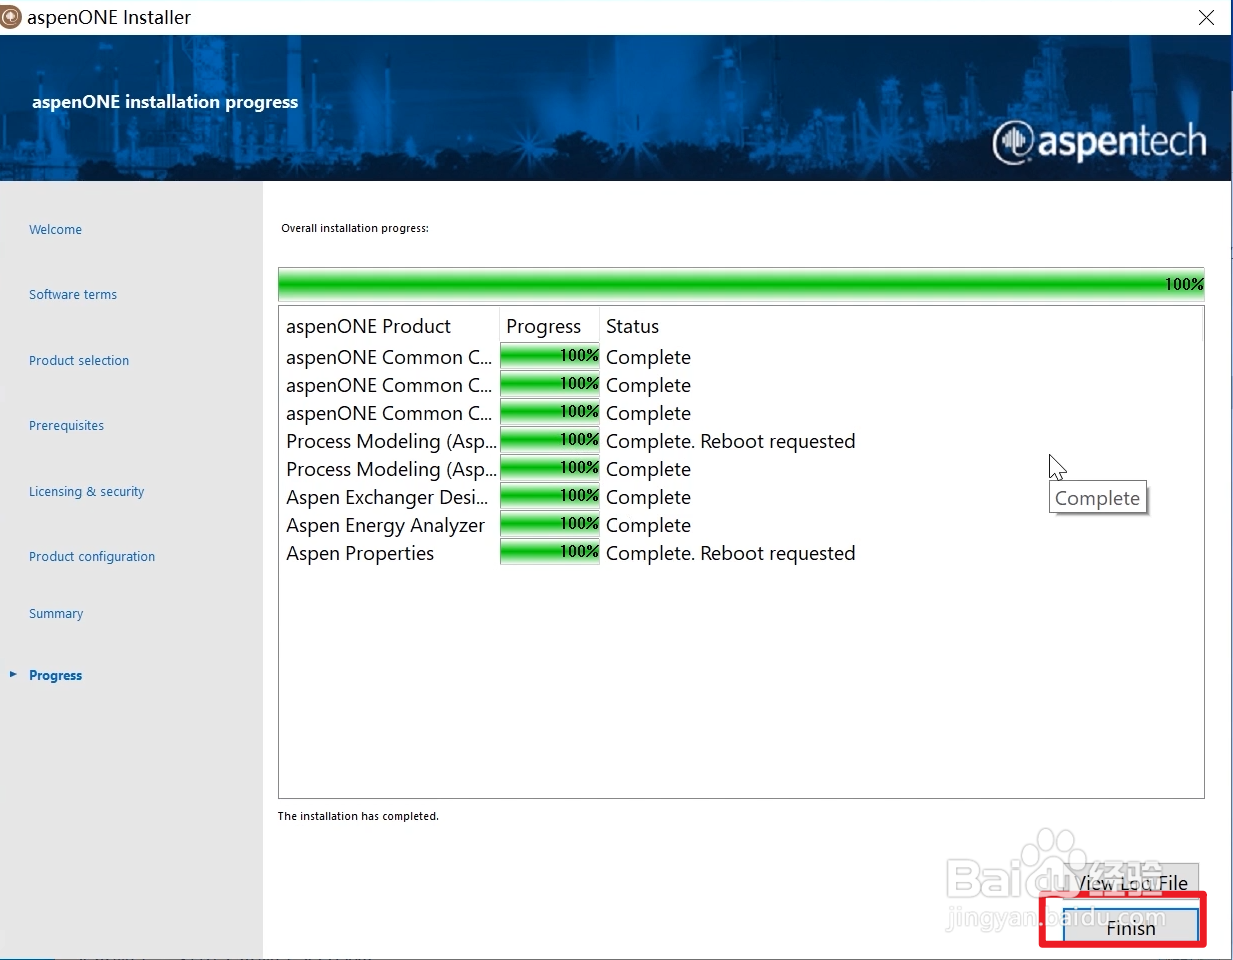Click the aspenONE Installer title bar icon
The image size is (1233, 960).
point(11,17)
